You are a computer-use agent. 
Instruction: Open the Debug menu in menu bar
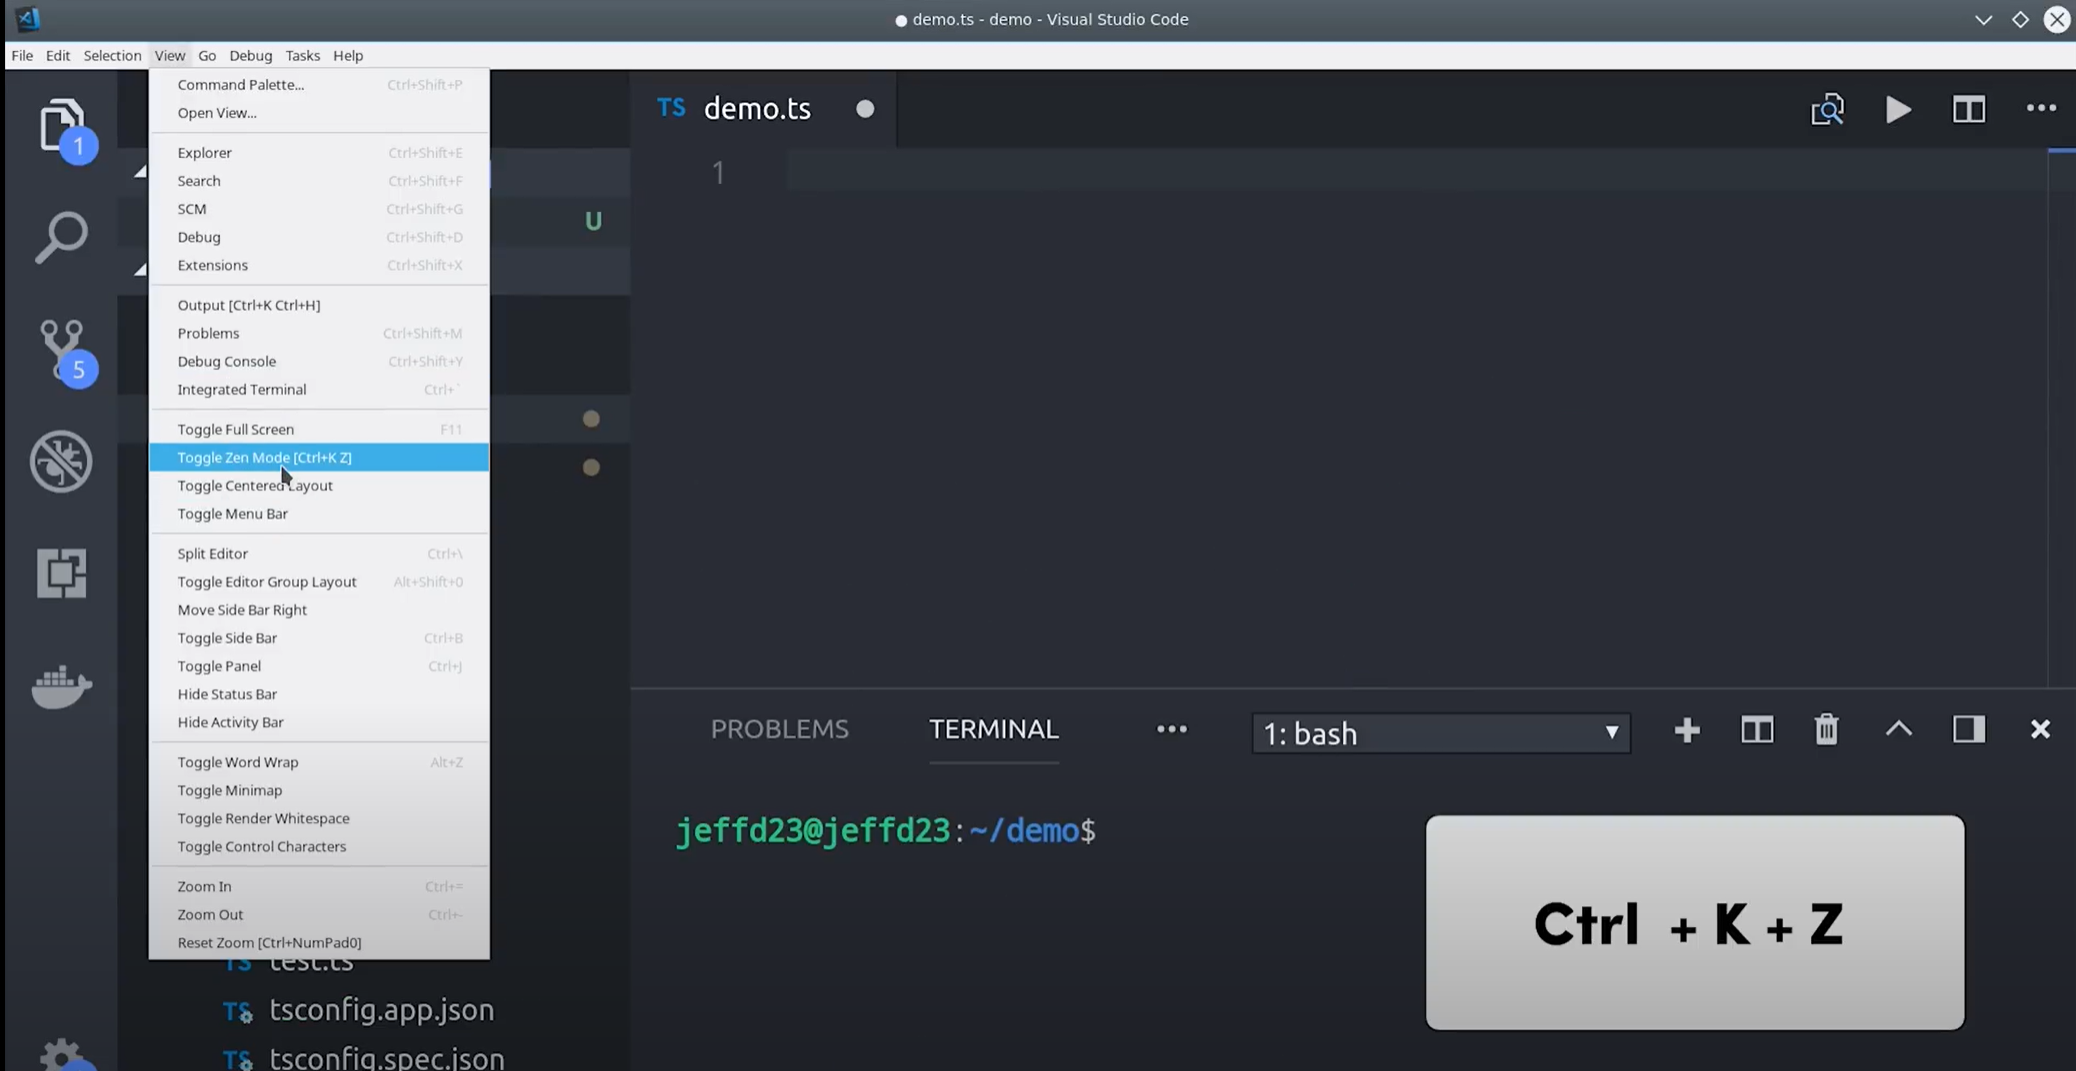tap(250, 55)
